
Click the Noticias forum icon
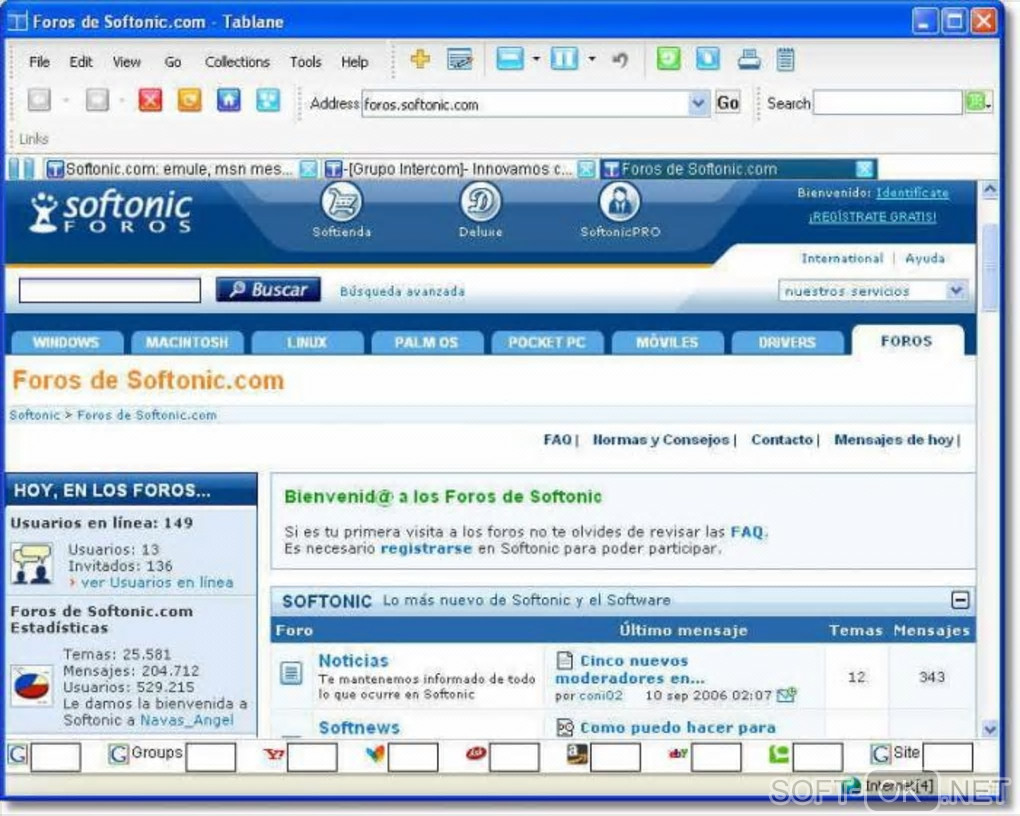coord(291,673)
